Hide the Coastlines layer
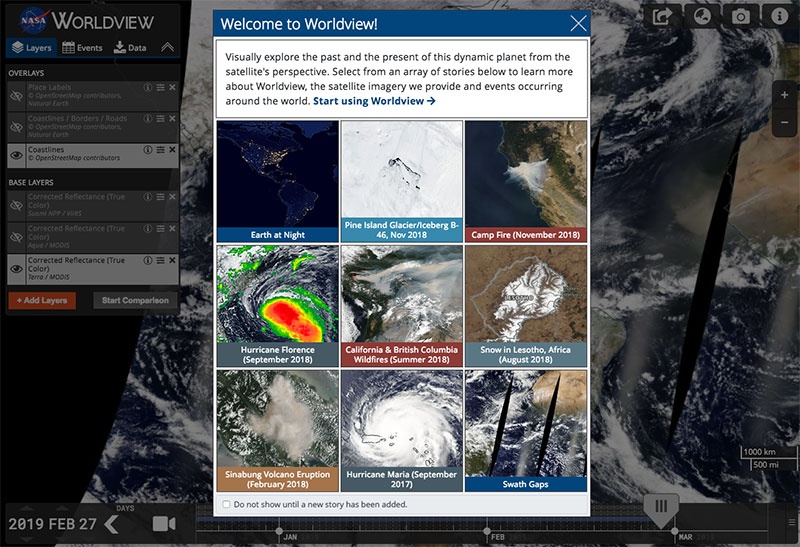Image resolution: width=800 pixels, height=547 pixels. pos(16,155)
